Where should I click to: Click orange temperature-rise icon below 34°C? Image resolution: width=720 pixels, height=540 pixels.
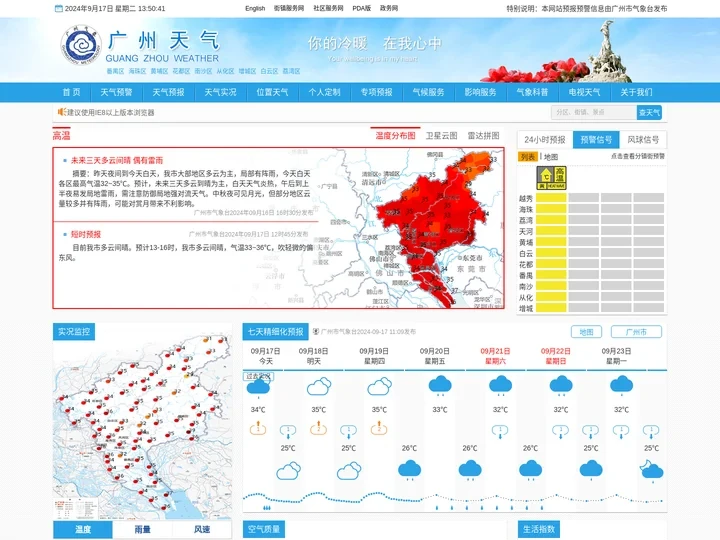coord(258,428)
